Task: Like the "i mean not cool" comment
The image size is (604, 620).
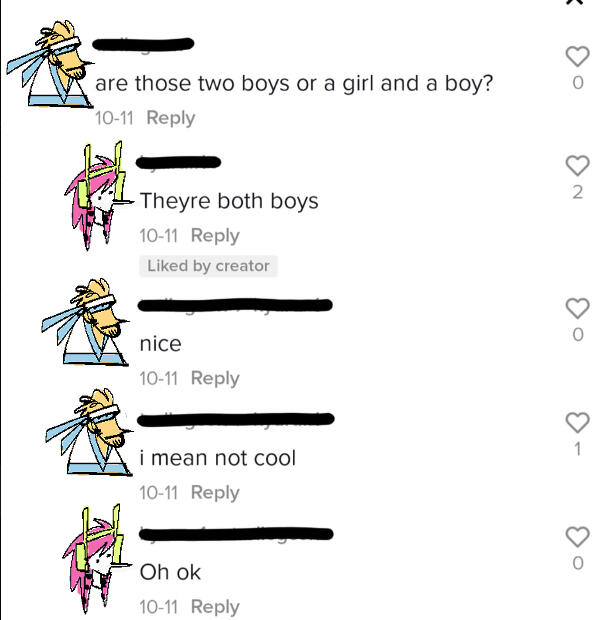Action: pyautogui.click(x=578, y=423)
